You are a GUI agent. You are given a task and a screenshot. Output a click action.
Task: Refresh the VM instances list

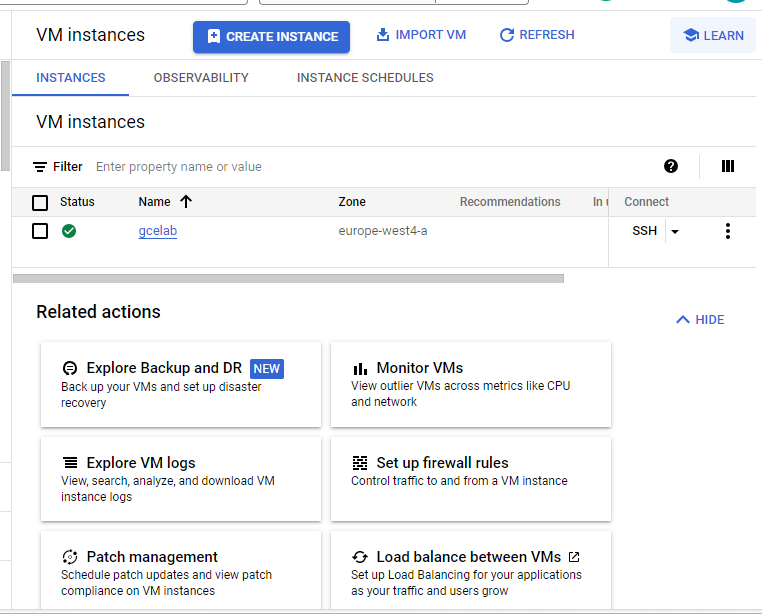537,35
